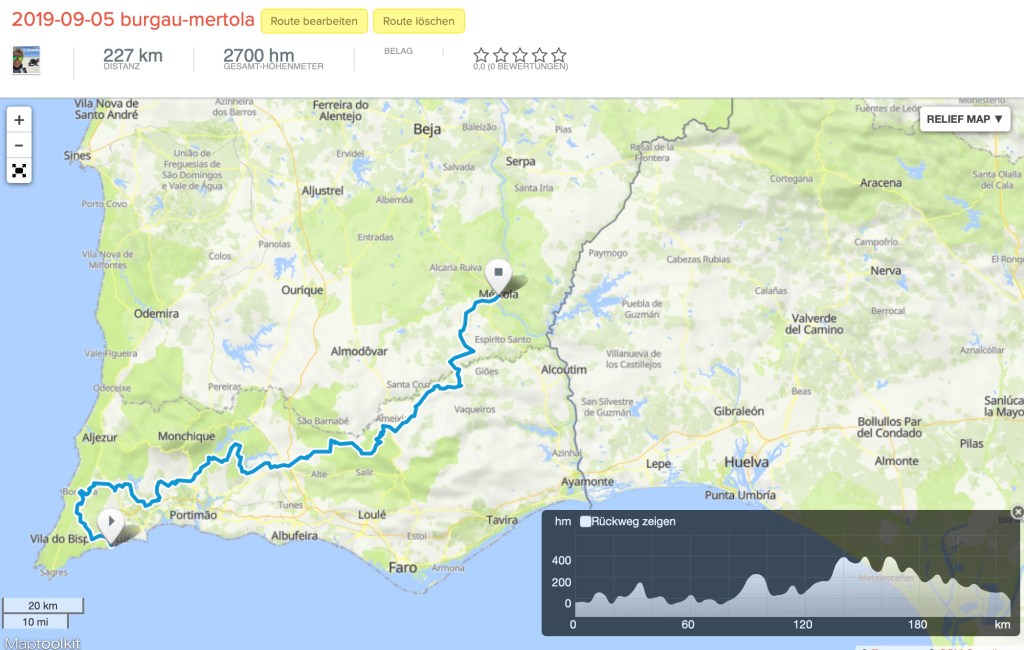Click the route start play marker
The width and height of the screenshot is (1024, 650).
coord(110,520)
